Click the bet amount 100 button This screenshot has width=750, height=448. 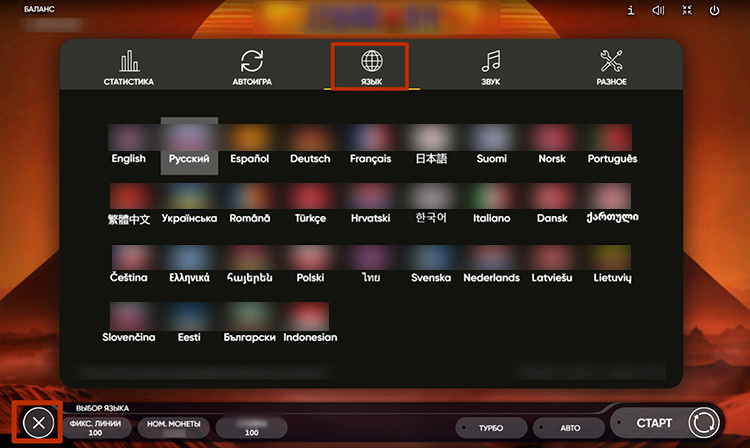(252, 427)
